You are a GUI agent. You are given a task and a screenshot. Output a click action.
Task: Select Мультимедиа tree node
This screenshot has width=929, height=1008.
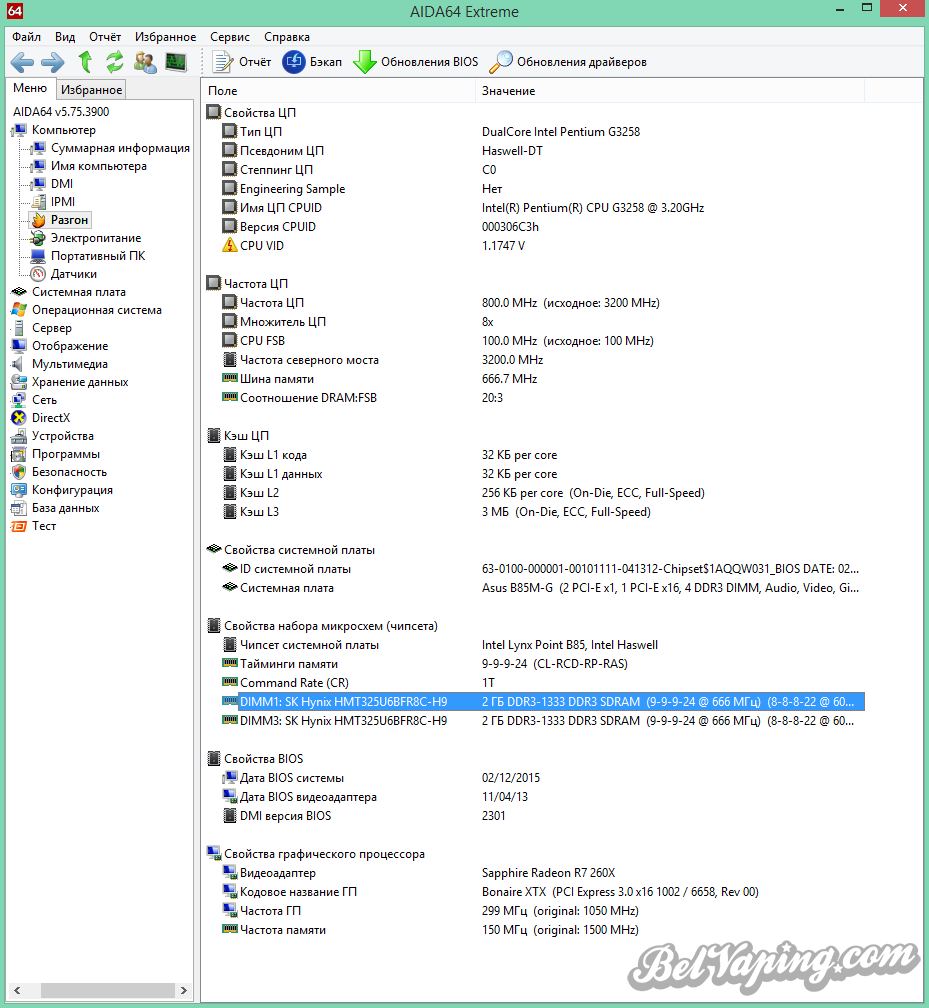[x=69, y=364]
